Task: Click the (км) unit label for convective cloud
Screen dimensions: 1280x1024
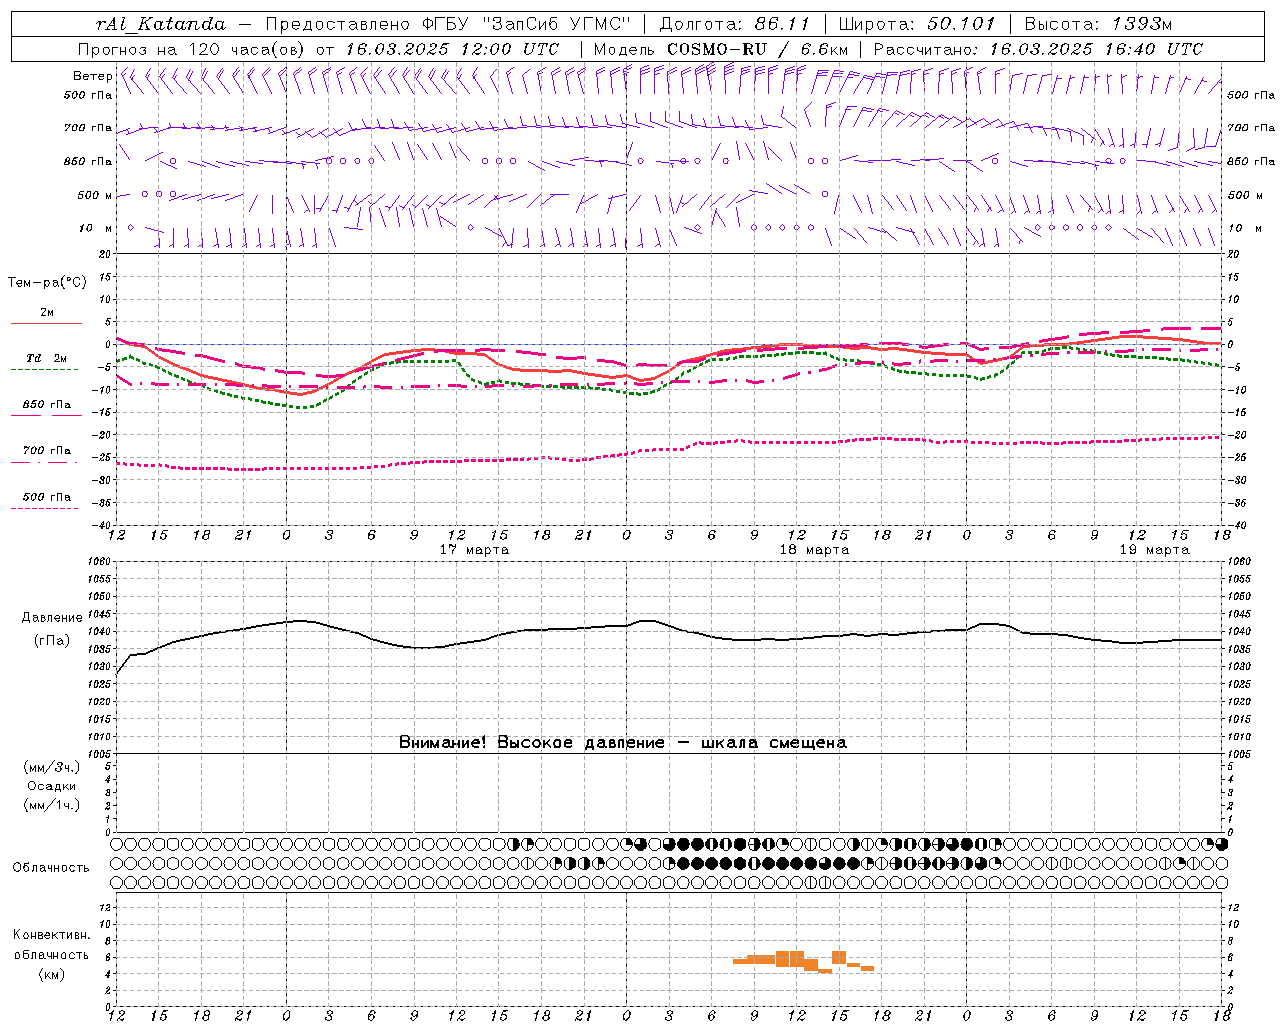Action: pos(52,974)
